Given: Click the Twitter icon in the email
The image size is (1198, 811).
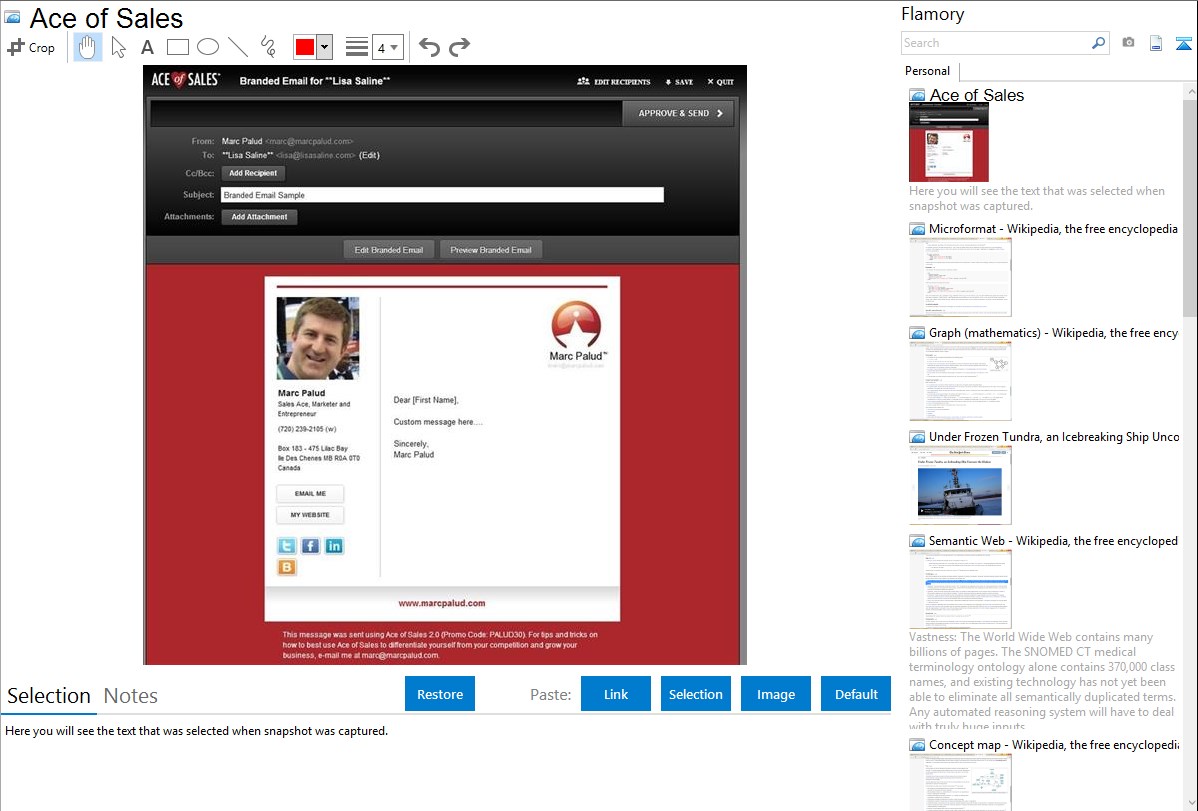Looking at the screenshot, I should point(287,546).
